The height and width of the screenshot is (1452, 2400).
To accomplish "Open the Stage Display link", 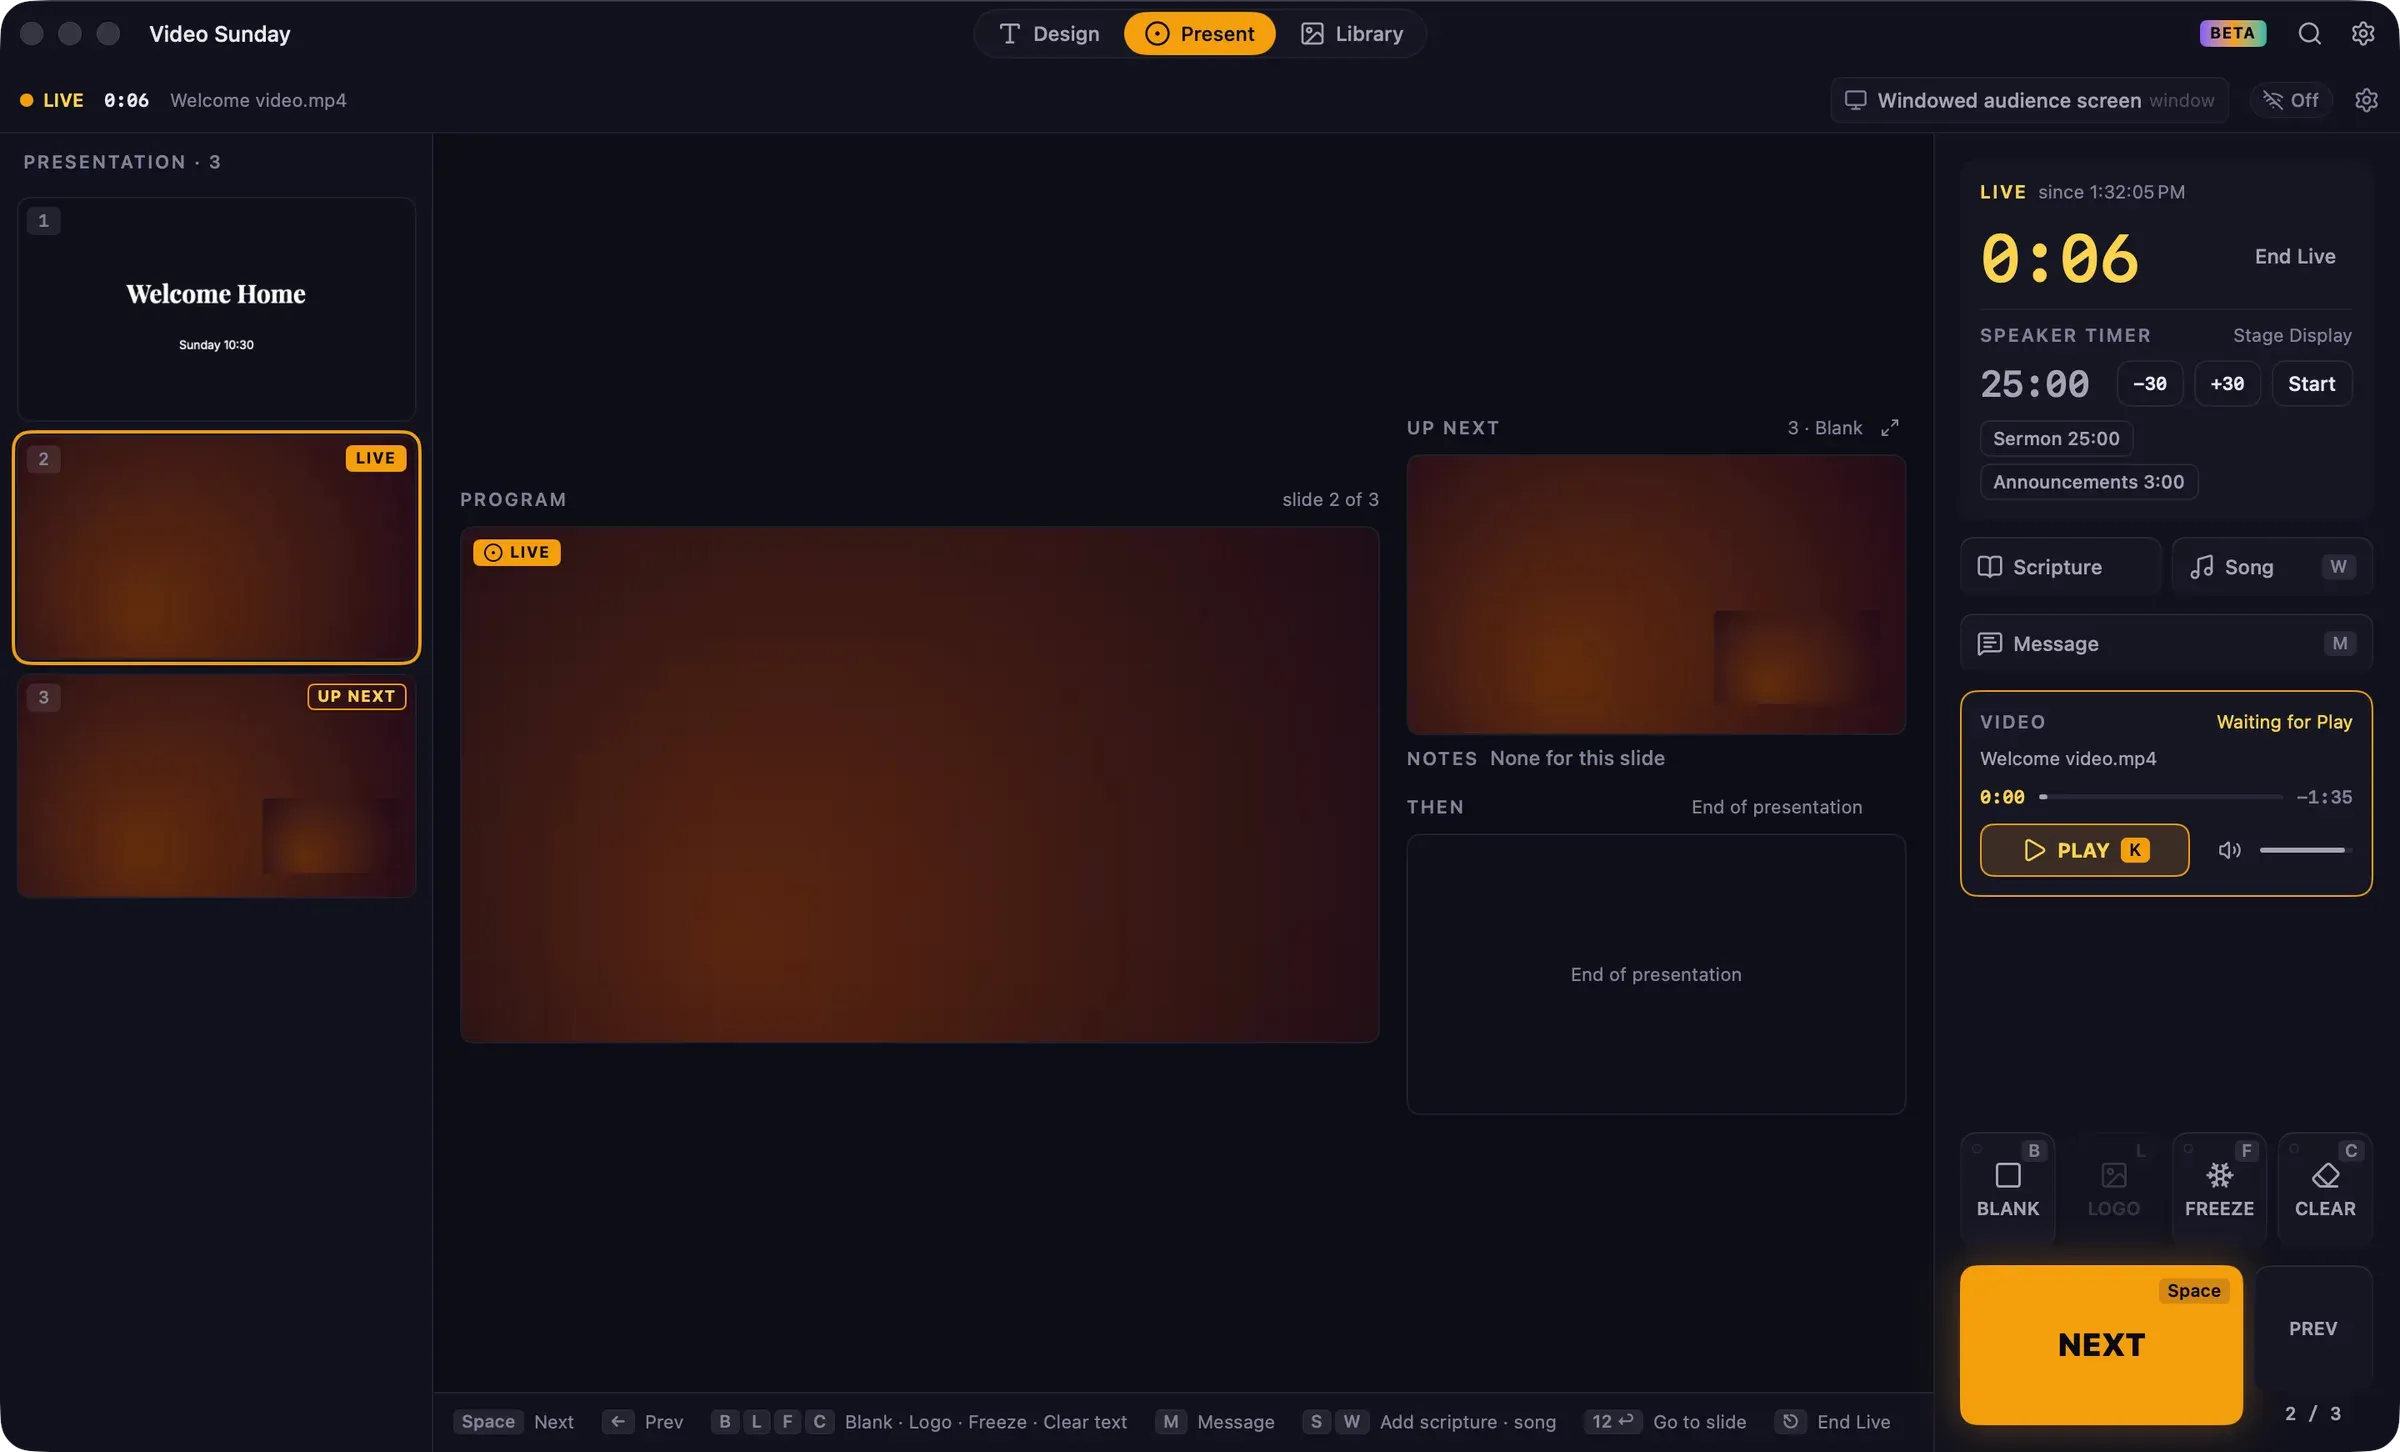I will pos(2292,335).
